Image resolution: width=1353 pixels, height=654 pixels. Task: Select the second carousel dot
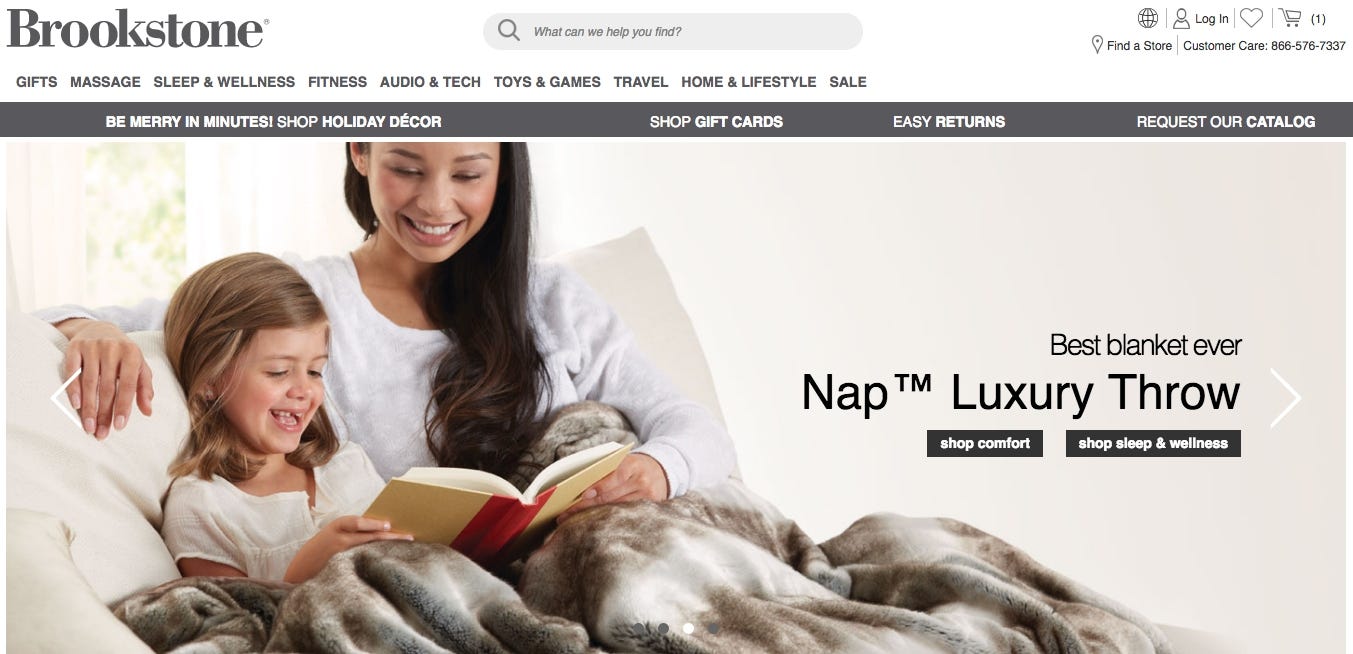pyautogui.click(x=663, y=628)
